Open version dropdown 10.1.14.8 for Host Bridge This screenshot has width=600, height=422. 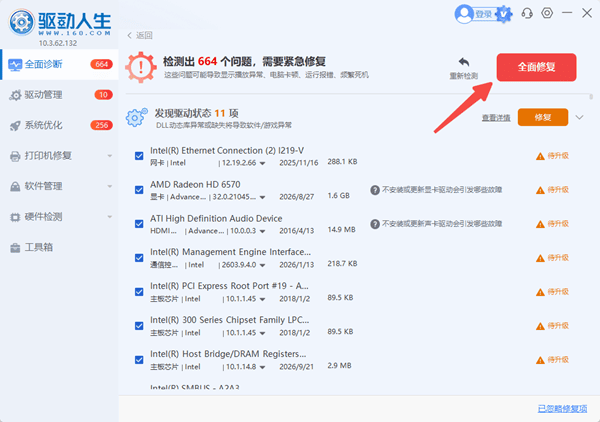click(x=262, y=367)
